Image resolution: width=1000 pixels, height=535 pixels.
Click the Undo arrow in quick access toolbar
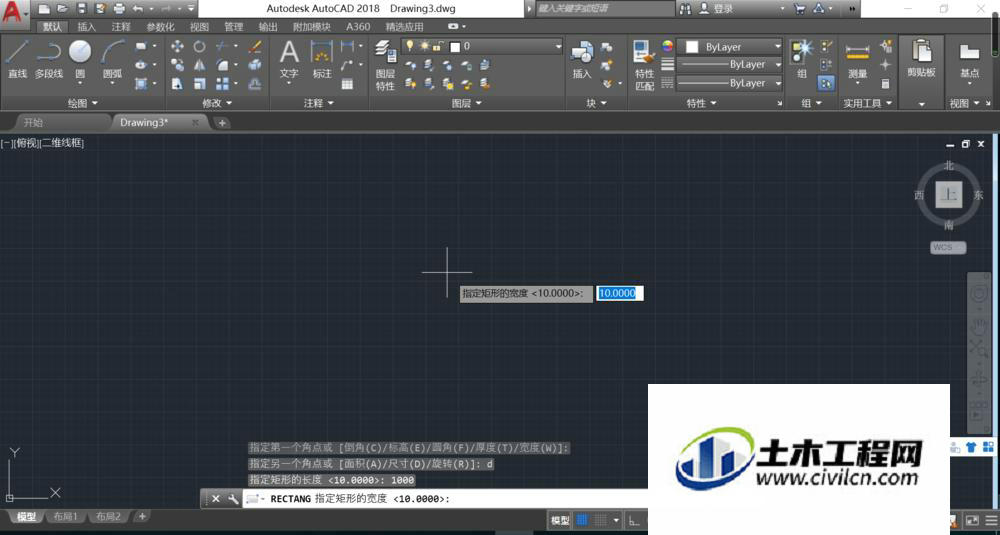pyautogui.click(x=138, y=9)
